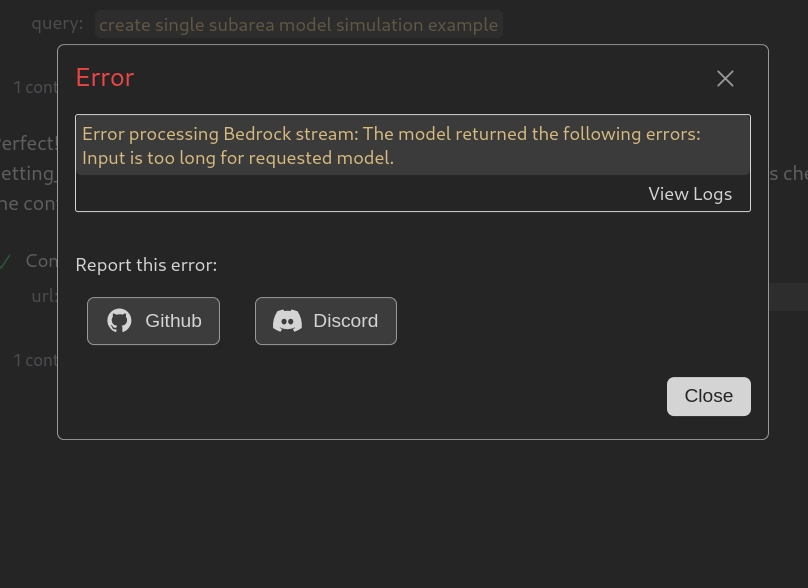
Task: Close the error dialog
Action: click(x=708, y=396)
